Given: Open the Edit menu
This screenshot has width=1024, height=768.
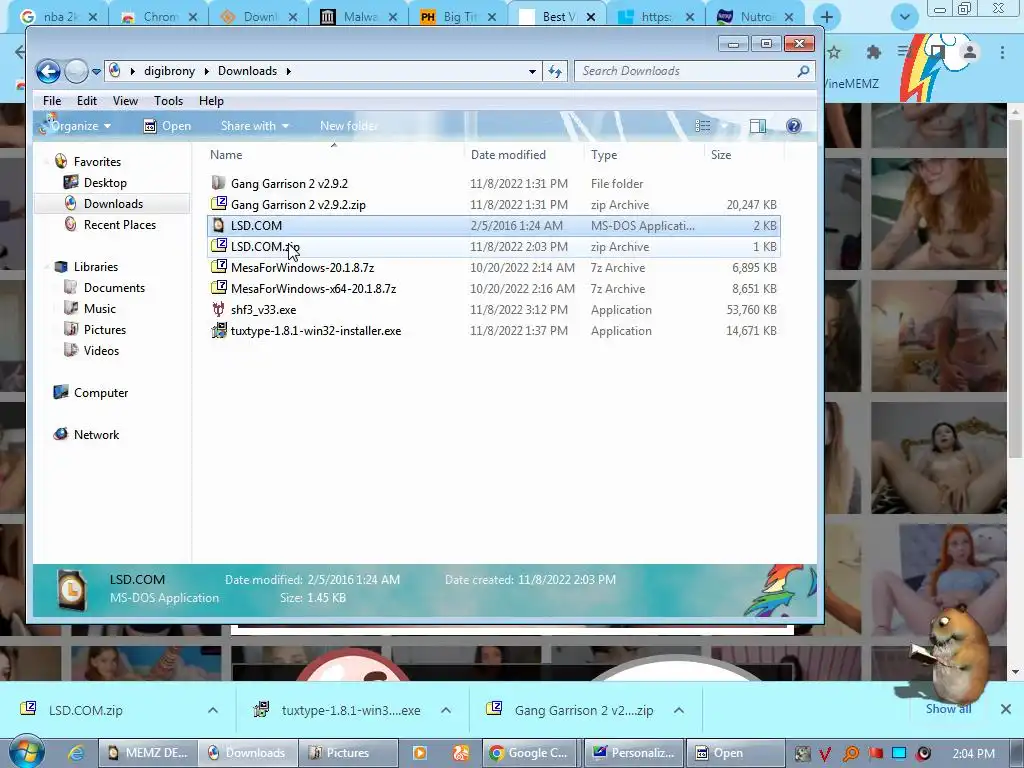Looking at the screenshot, I should 86,101.
